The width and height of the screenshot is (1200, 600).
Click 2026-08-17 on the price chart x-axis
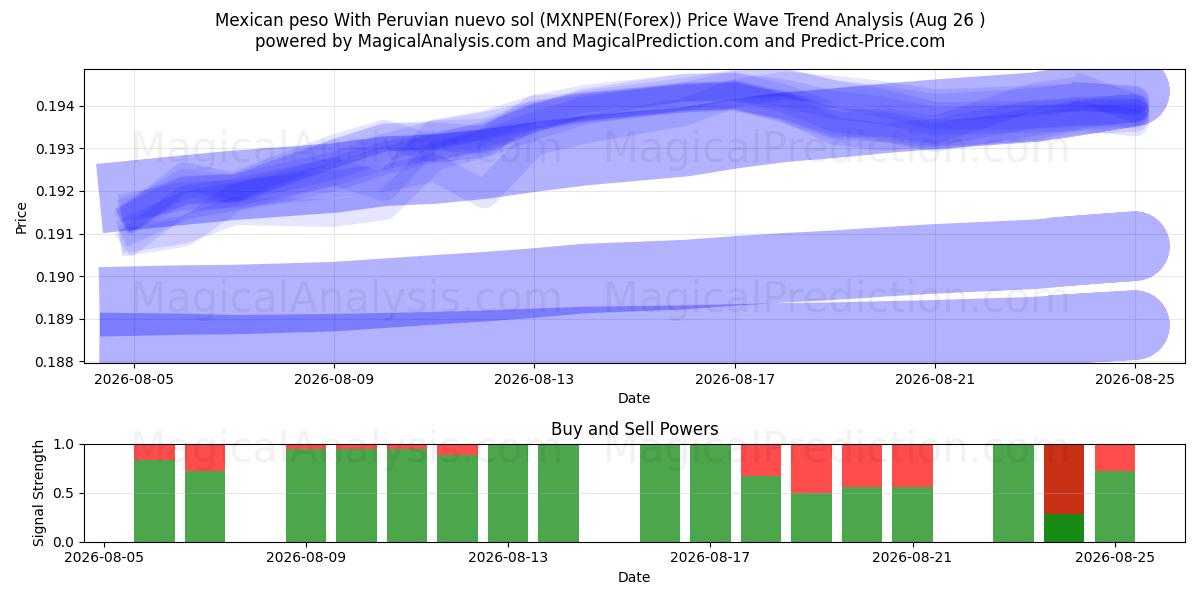point(735,379)
